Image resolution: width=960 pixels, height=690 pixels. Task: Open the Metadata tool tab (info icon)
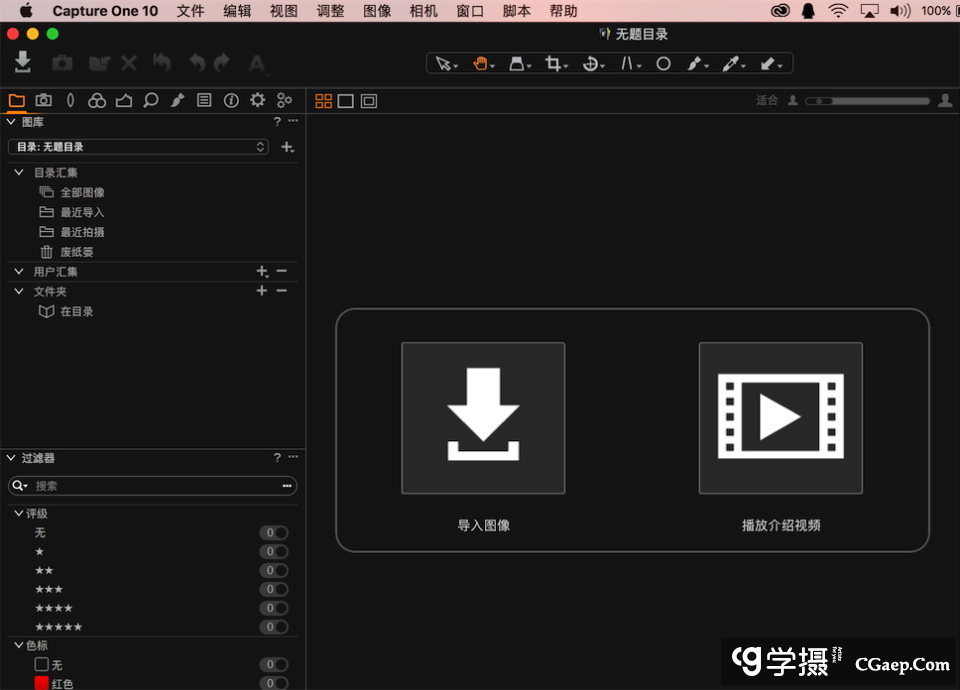(x=231, y=100)
